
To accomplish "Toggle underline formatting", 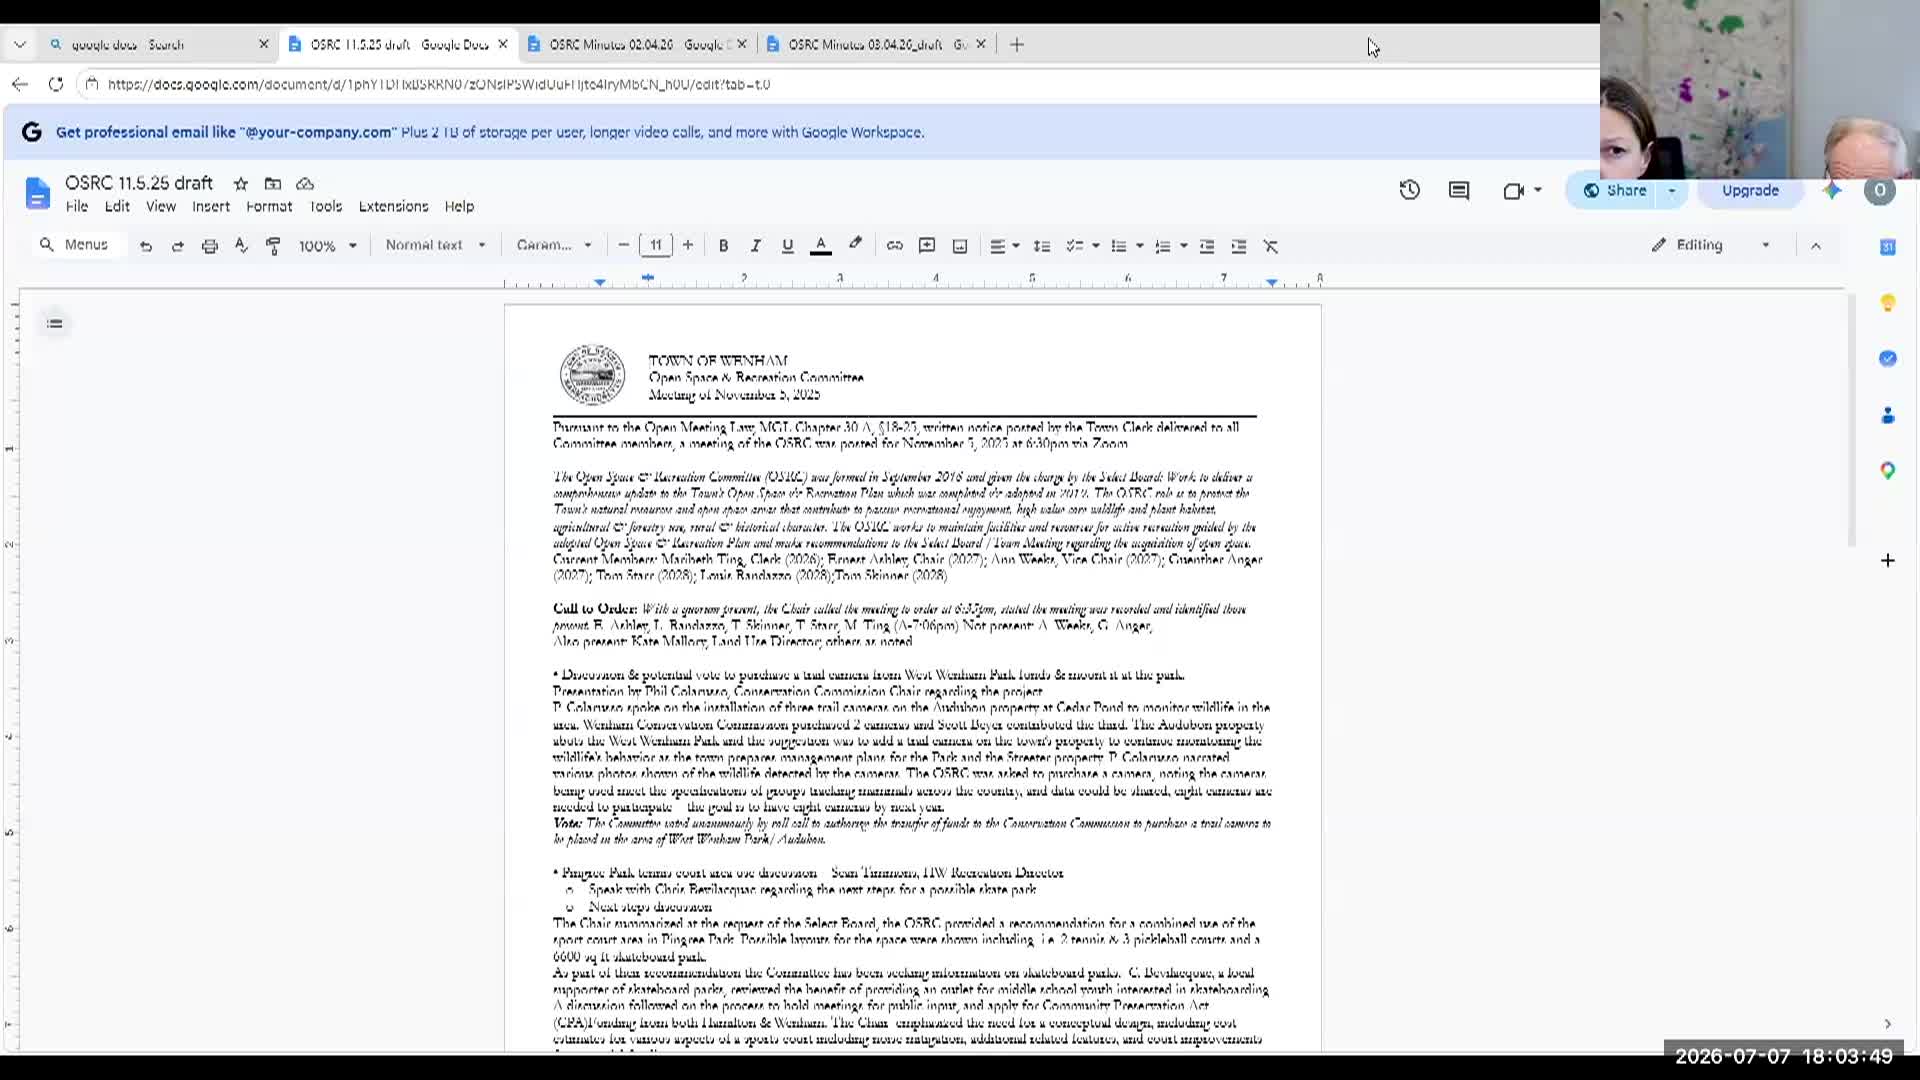I will (787, 246).
